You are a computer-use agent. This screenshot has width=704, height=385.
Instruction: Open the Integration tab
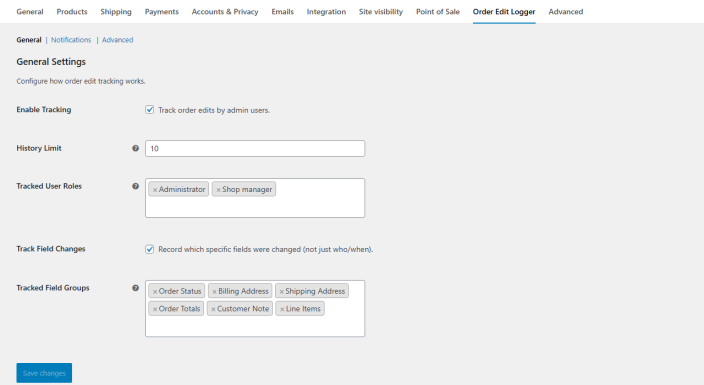[x=326, y=12]
